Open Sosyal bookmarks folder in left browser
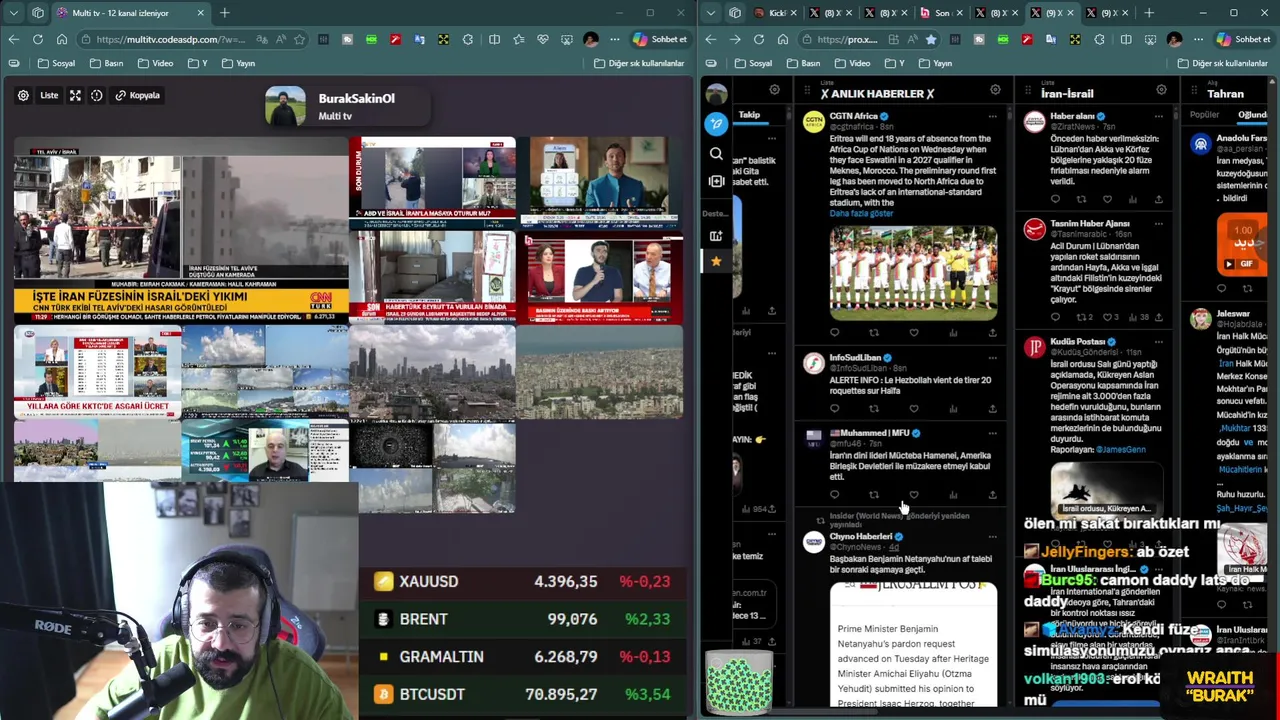The height and width of the screenshot is (720, 1280). pos(56,63)
